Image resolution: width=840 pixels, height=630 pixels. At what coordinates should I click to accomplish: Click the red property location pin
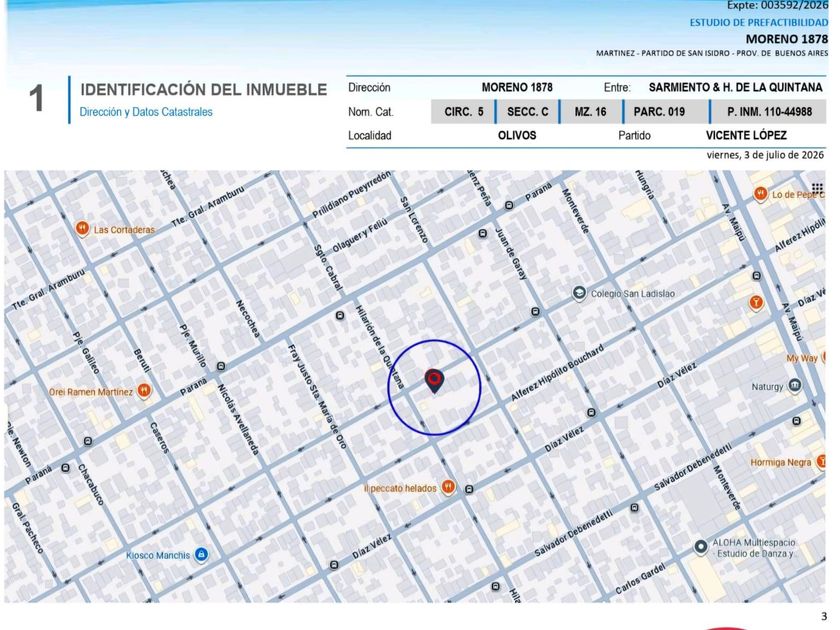pyautogui.click(x=434, y=381)
